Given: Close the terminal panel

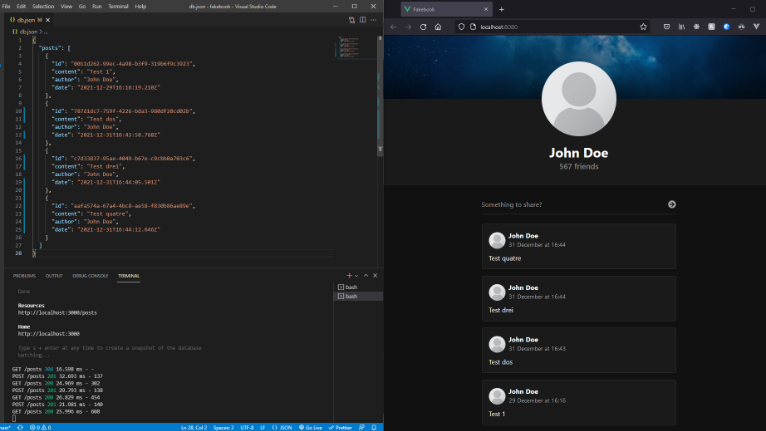Looking at the screenshot, I should (375, 276).
